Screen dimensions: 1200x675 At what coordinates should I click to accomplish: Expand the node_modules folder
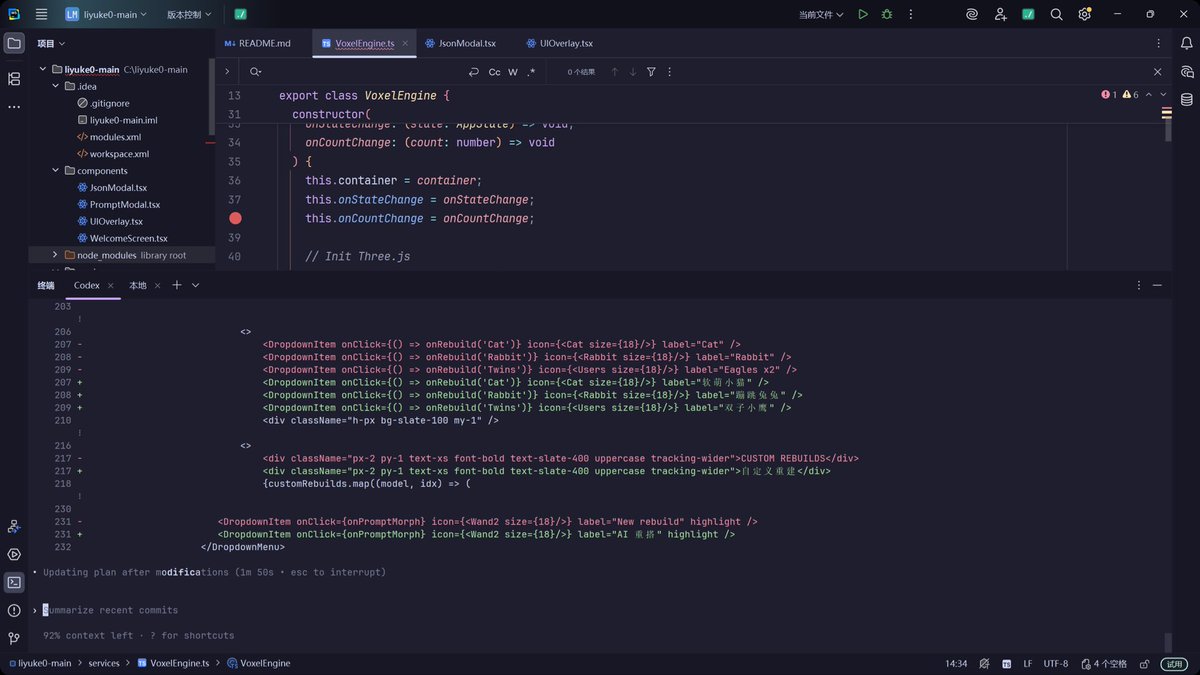[x=56, y=255]
